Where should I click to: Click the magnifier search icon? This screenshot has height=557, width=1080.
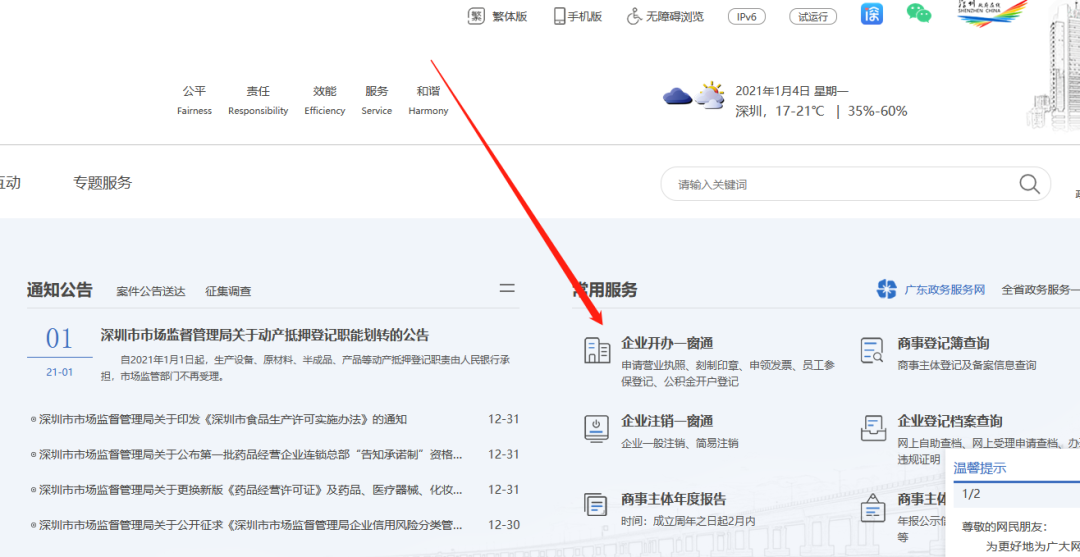[x=1030, y=184]
